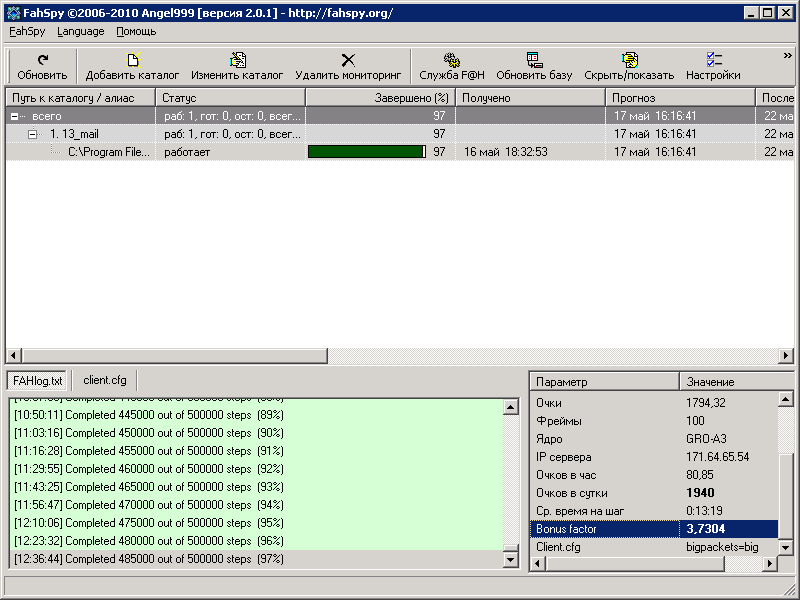Image resolution: width=800 pixels, height=600 pixels.
Task: Expand toolbar overflow chevron
Action: click(x=788, y=55)
